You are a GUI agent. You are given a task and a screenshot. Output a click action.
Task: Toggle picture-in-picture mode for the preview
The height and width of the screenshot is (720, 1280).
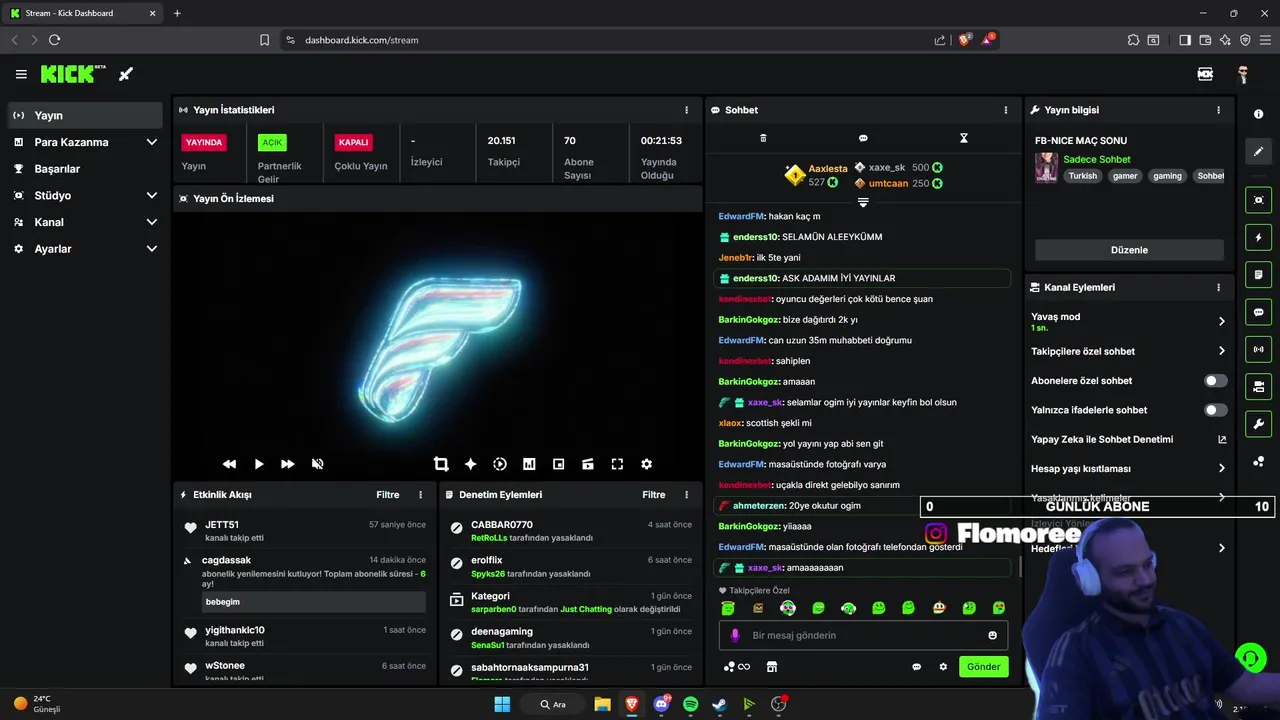(x=558, y=464)
